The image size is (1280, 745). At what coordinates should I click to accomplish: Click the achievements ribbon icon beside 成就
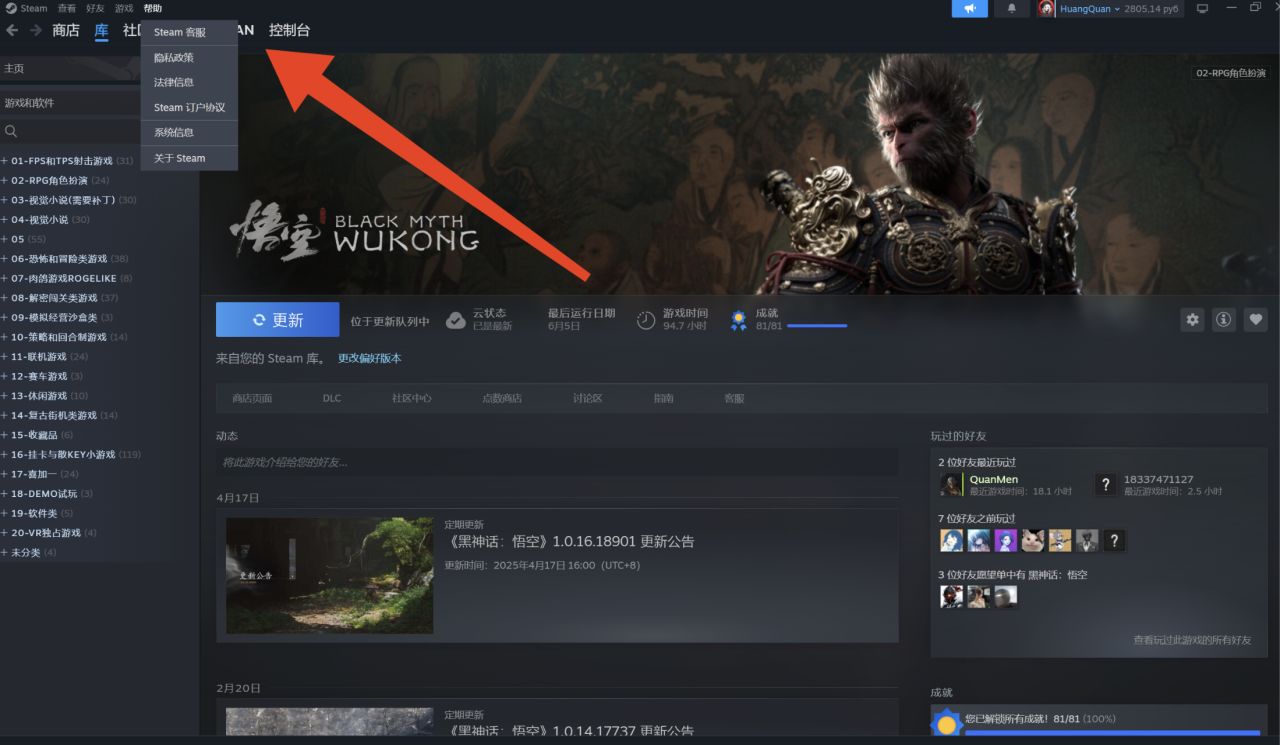point(738,320)
